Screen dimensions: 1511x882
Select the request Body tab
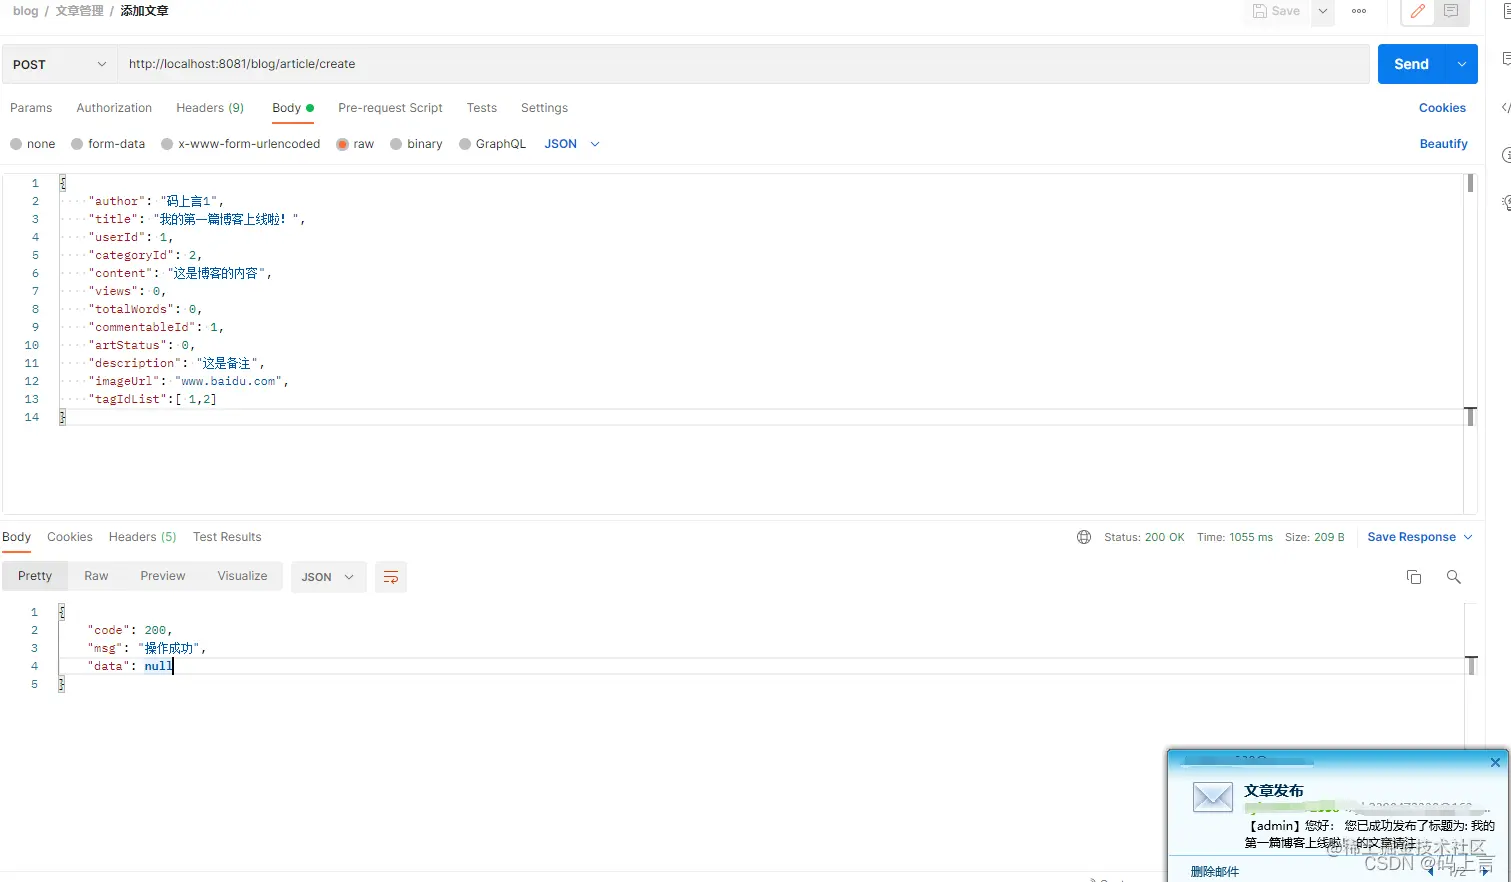tap(292, 108)
